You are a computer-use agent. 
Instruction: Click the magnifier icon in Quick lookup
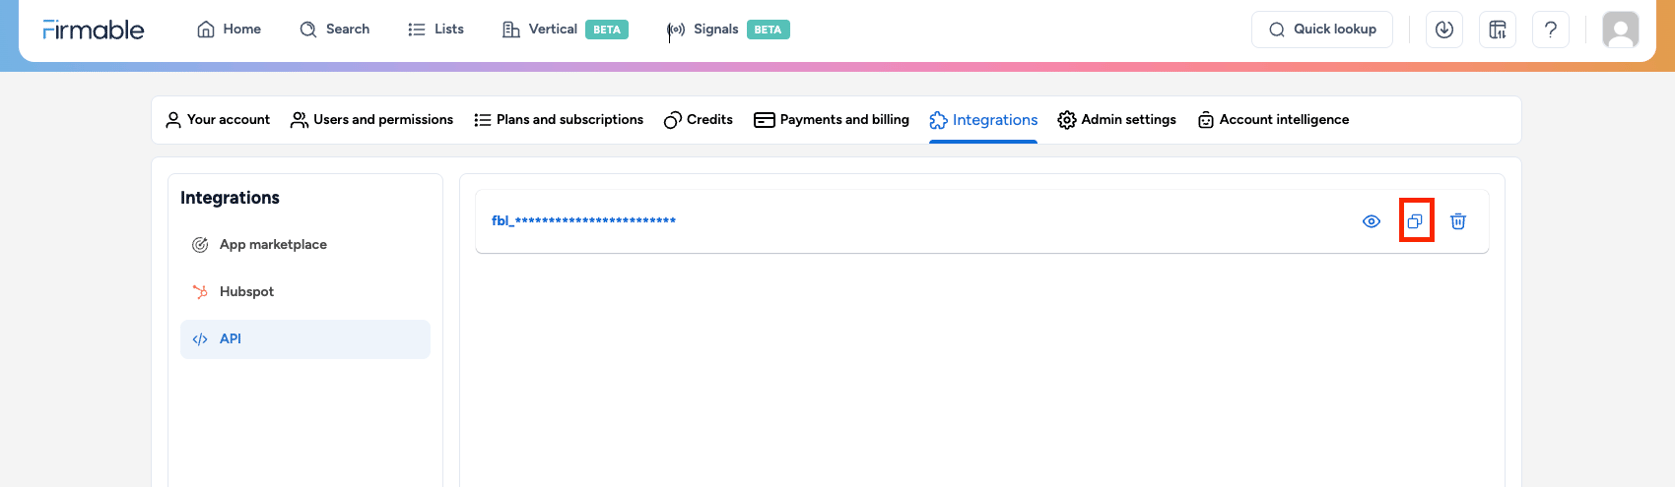click(x=1277, y=30)
